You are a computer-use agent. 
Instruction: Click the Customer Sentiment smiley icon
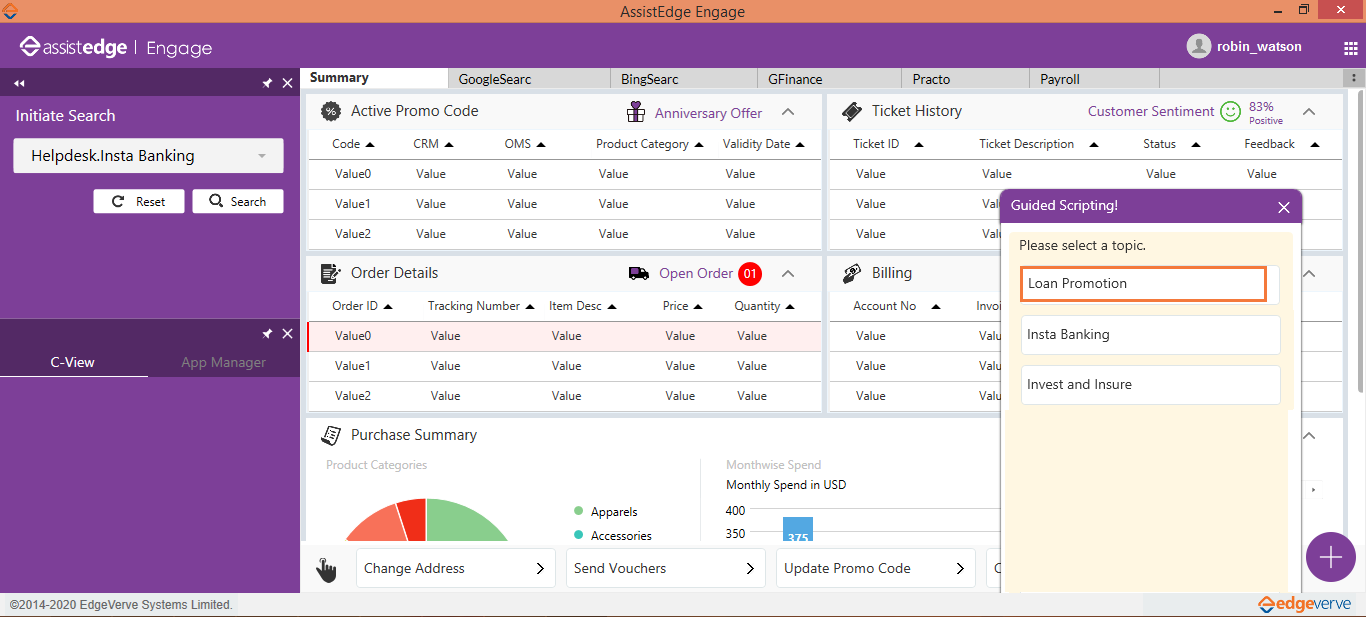coord(1231,111)
